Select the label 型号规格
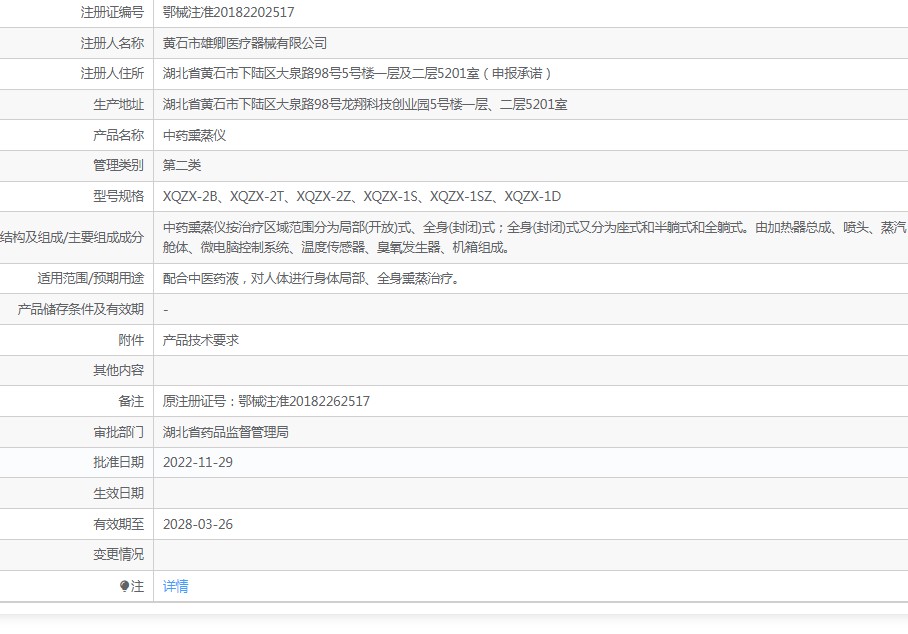This screenshot has width=908, height=634. click(x=118, y=196)
